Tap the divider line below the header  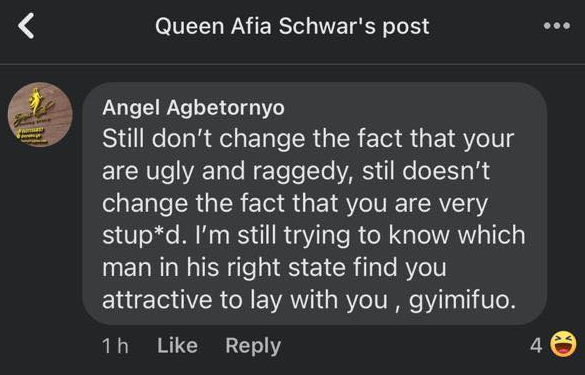[x=292, y=64]
